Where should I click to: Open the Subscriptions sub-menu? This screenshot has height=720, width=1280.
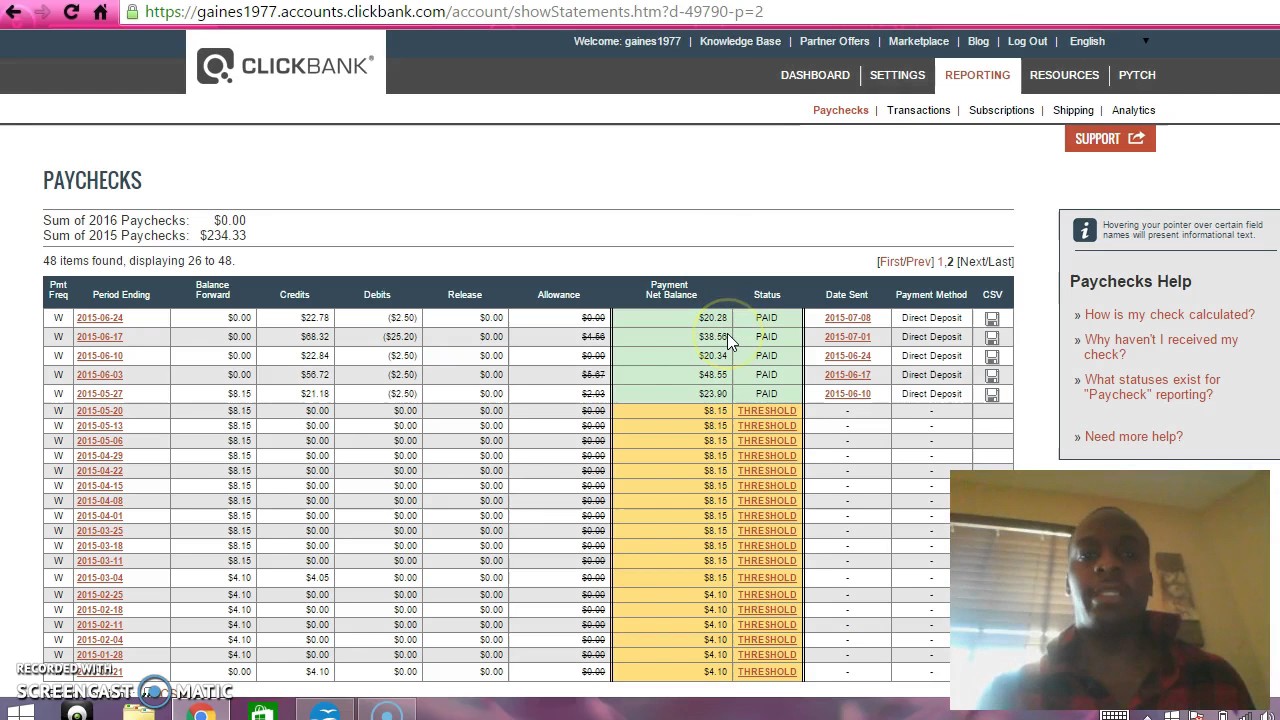pos(1001,110)
